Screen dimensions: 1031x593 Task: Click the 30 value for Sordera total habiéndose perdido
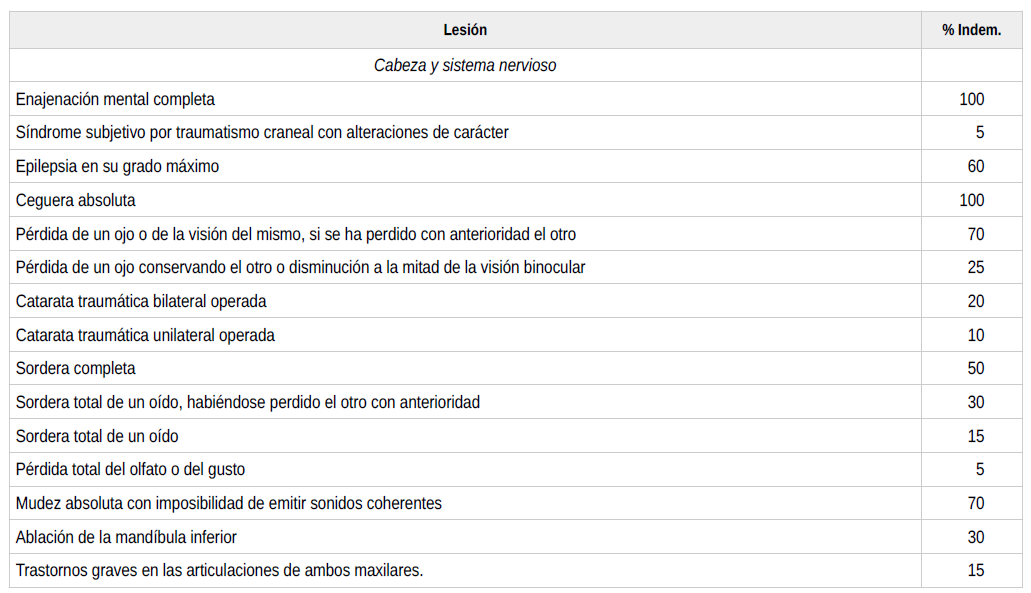tap(976, 402)
